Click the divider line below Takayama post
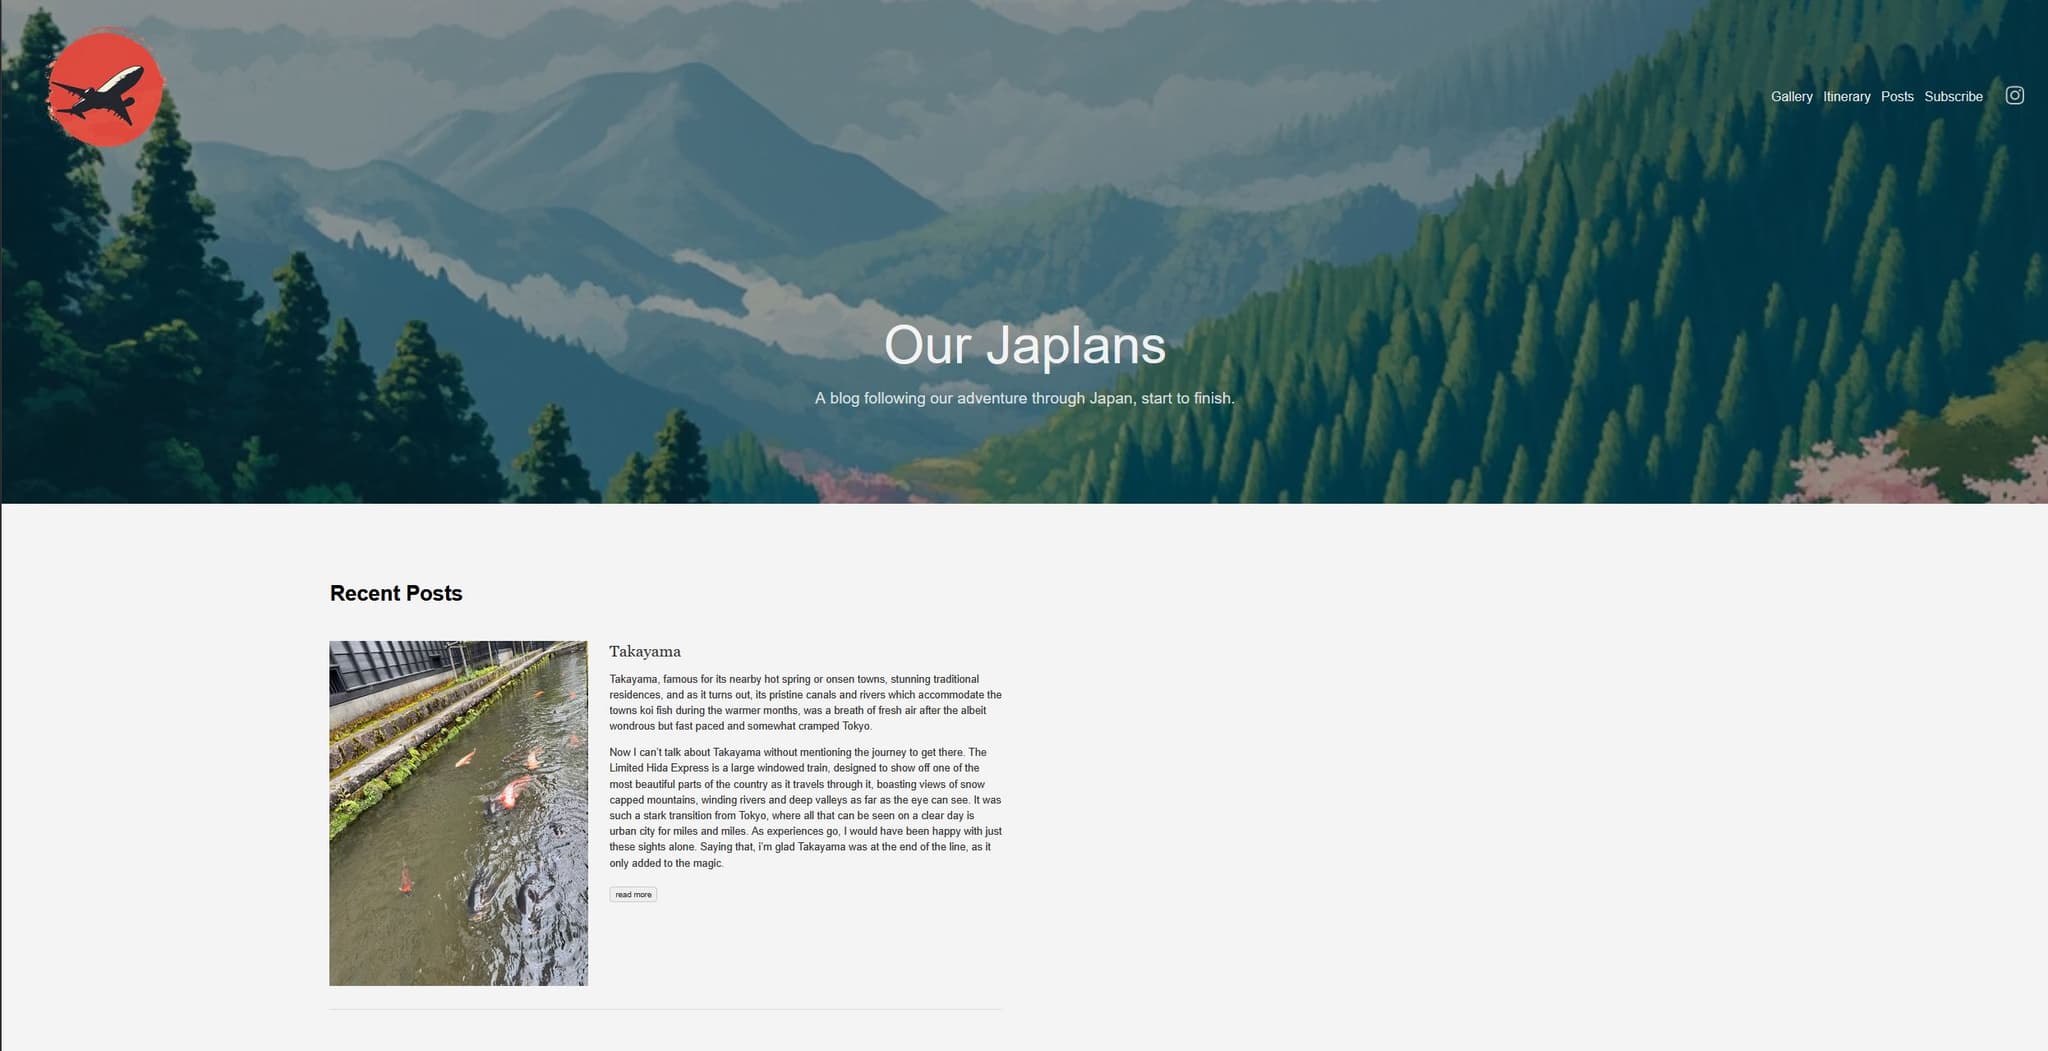 (665, 1009)
